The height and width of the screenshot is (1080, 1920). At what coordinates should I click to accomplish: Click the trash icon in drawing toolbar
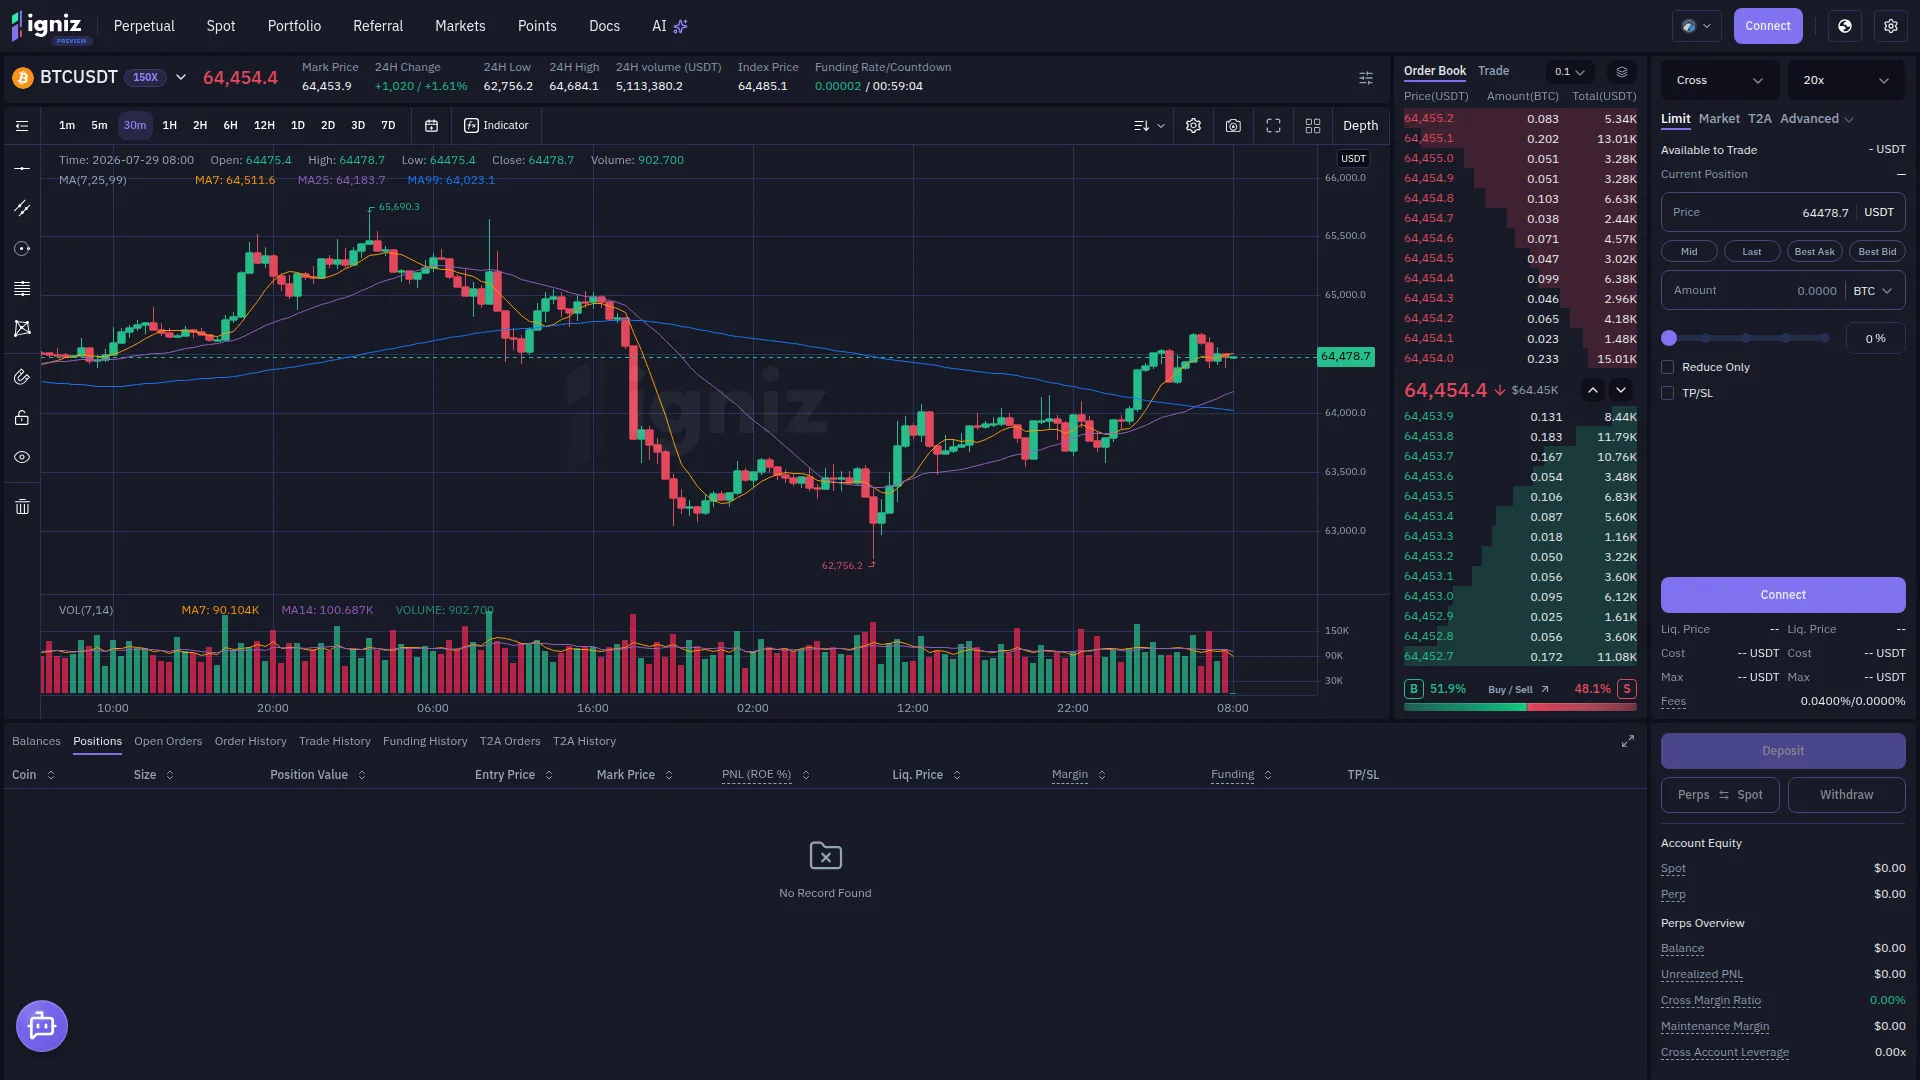tap(22, 507)
